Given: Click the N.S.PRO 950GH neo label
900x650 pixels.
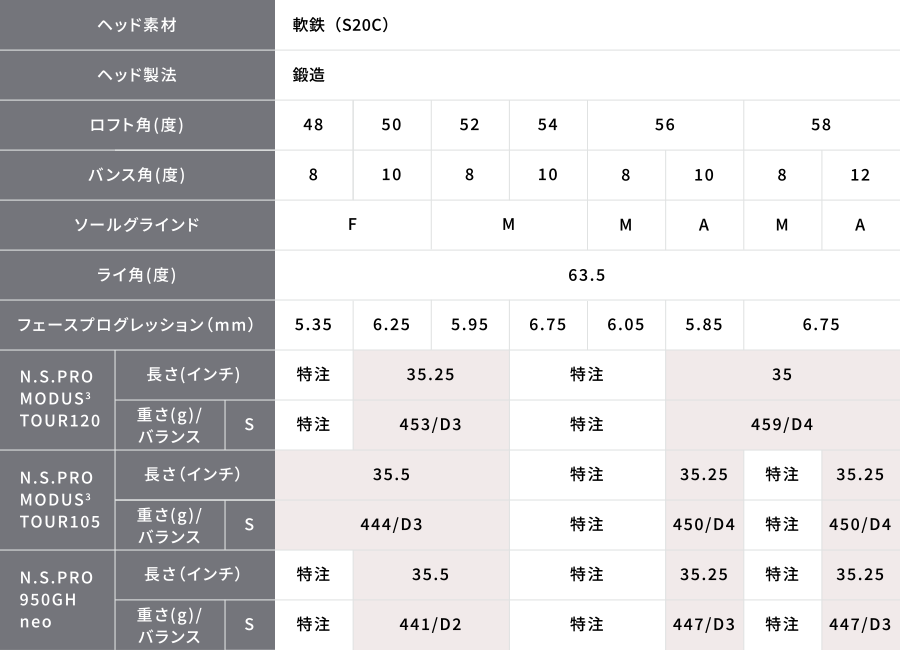Looking at the screenshot, I should 57,600.
